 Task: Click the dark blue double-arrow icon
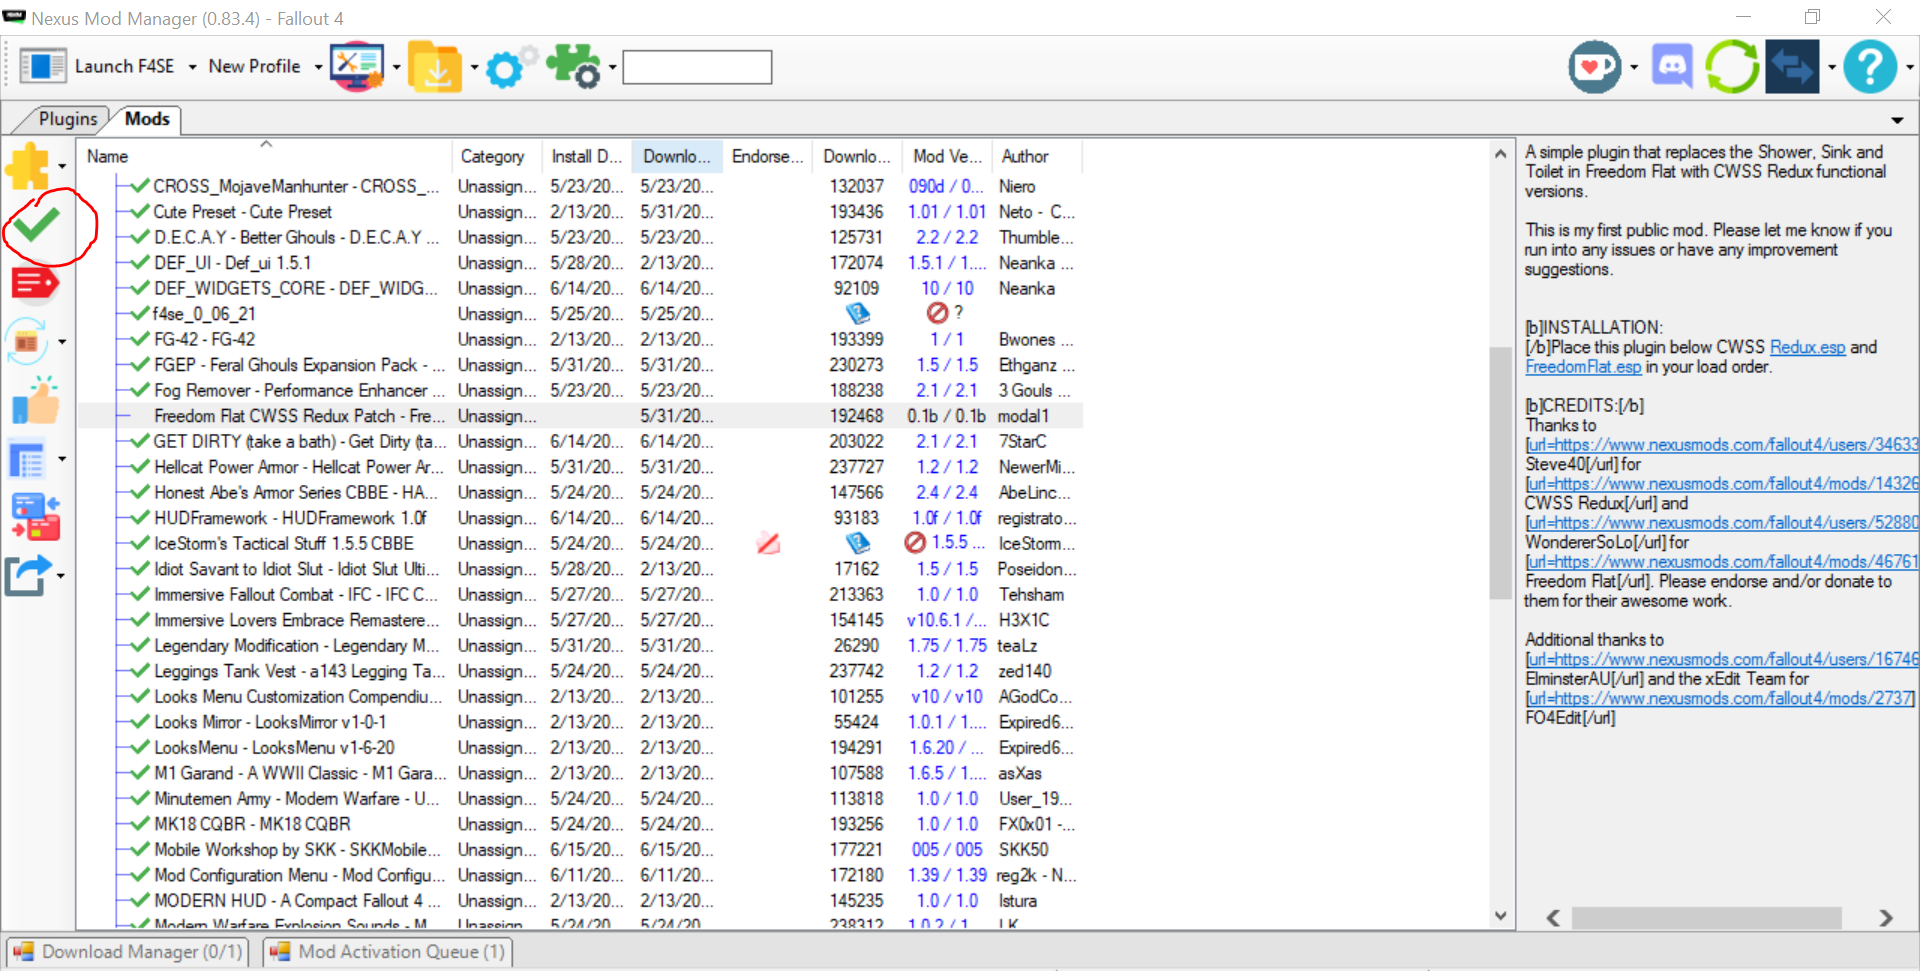[x=1792, y=67]
